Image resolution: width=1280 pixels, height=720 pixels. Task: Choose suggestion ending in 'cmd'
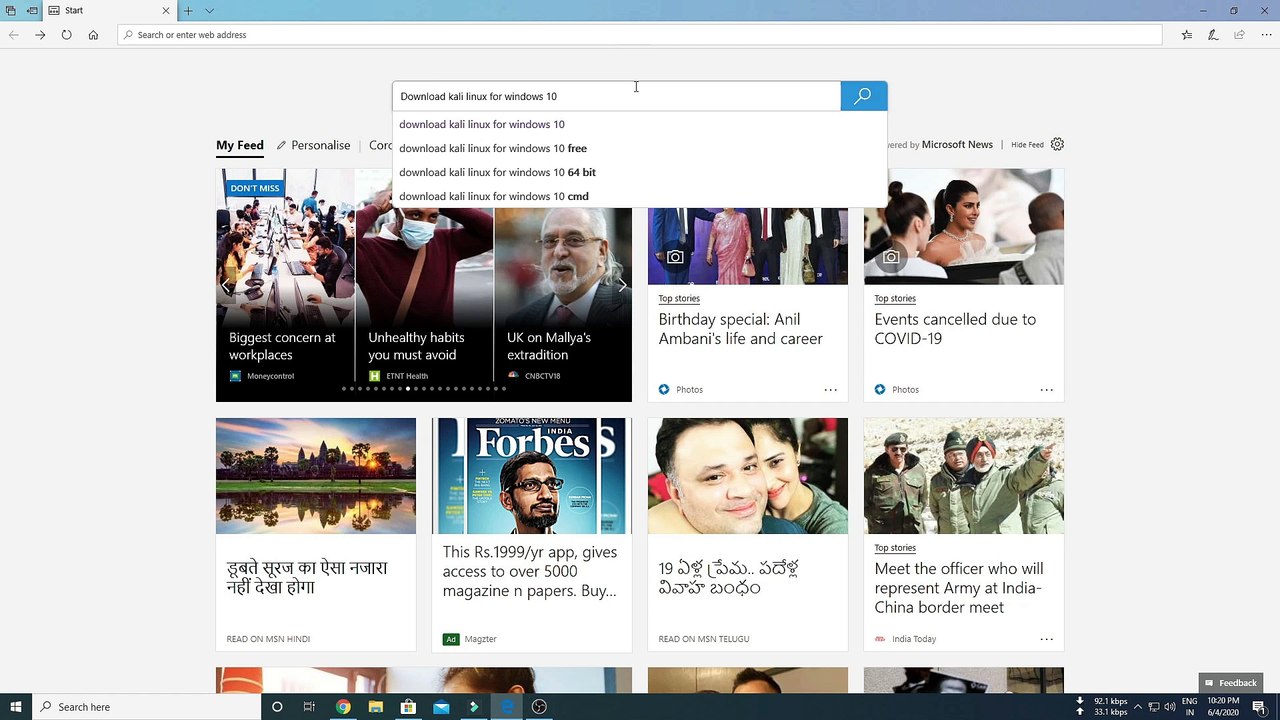[x=640, y=196]
